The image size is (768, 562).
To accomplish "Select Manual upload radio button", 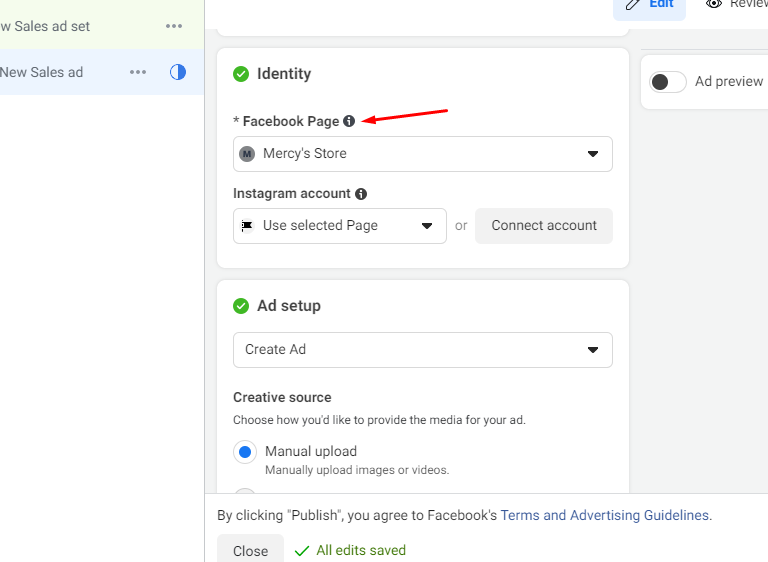I will tap(245, 452).
